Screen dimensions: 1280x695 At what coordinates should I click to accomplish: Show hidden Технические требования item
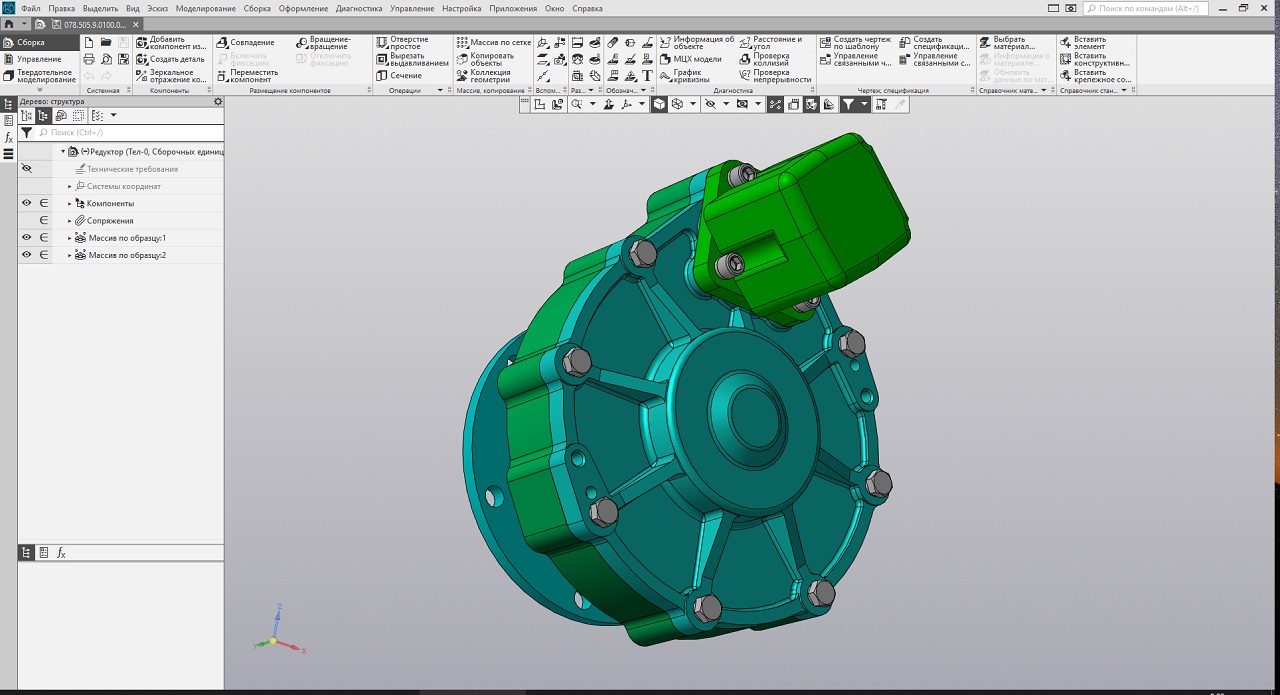pyautogui.click(x=27, y=169)
